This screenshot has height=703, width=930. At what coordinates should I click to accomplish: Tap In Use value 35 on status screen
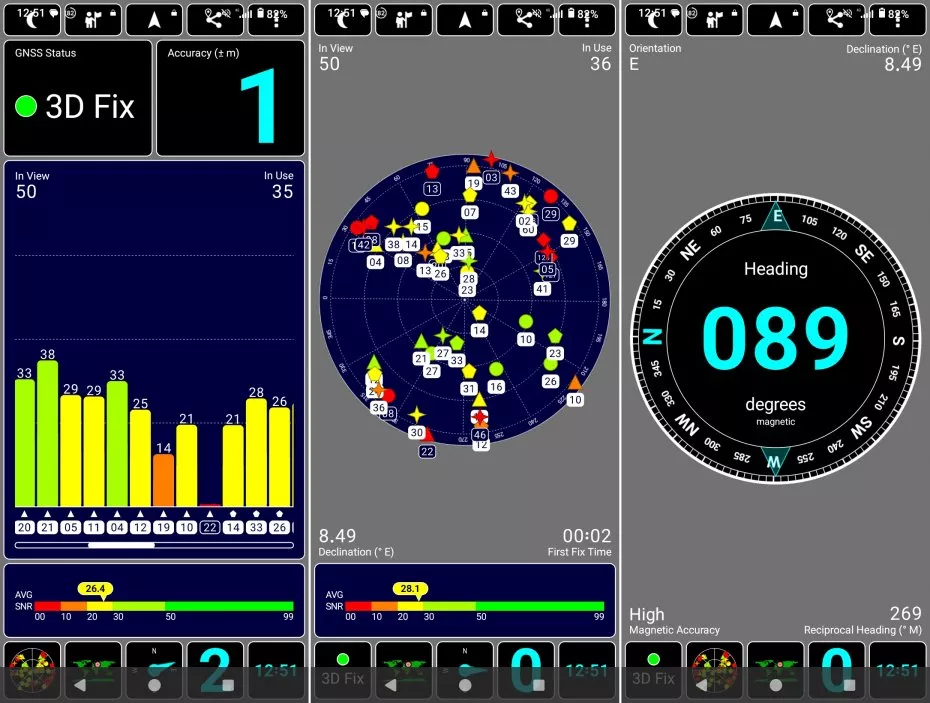282,192
